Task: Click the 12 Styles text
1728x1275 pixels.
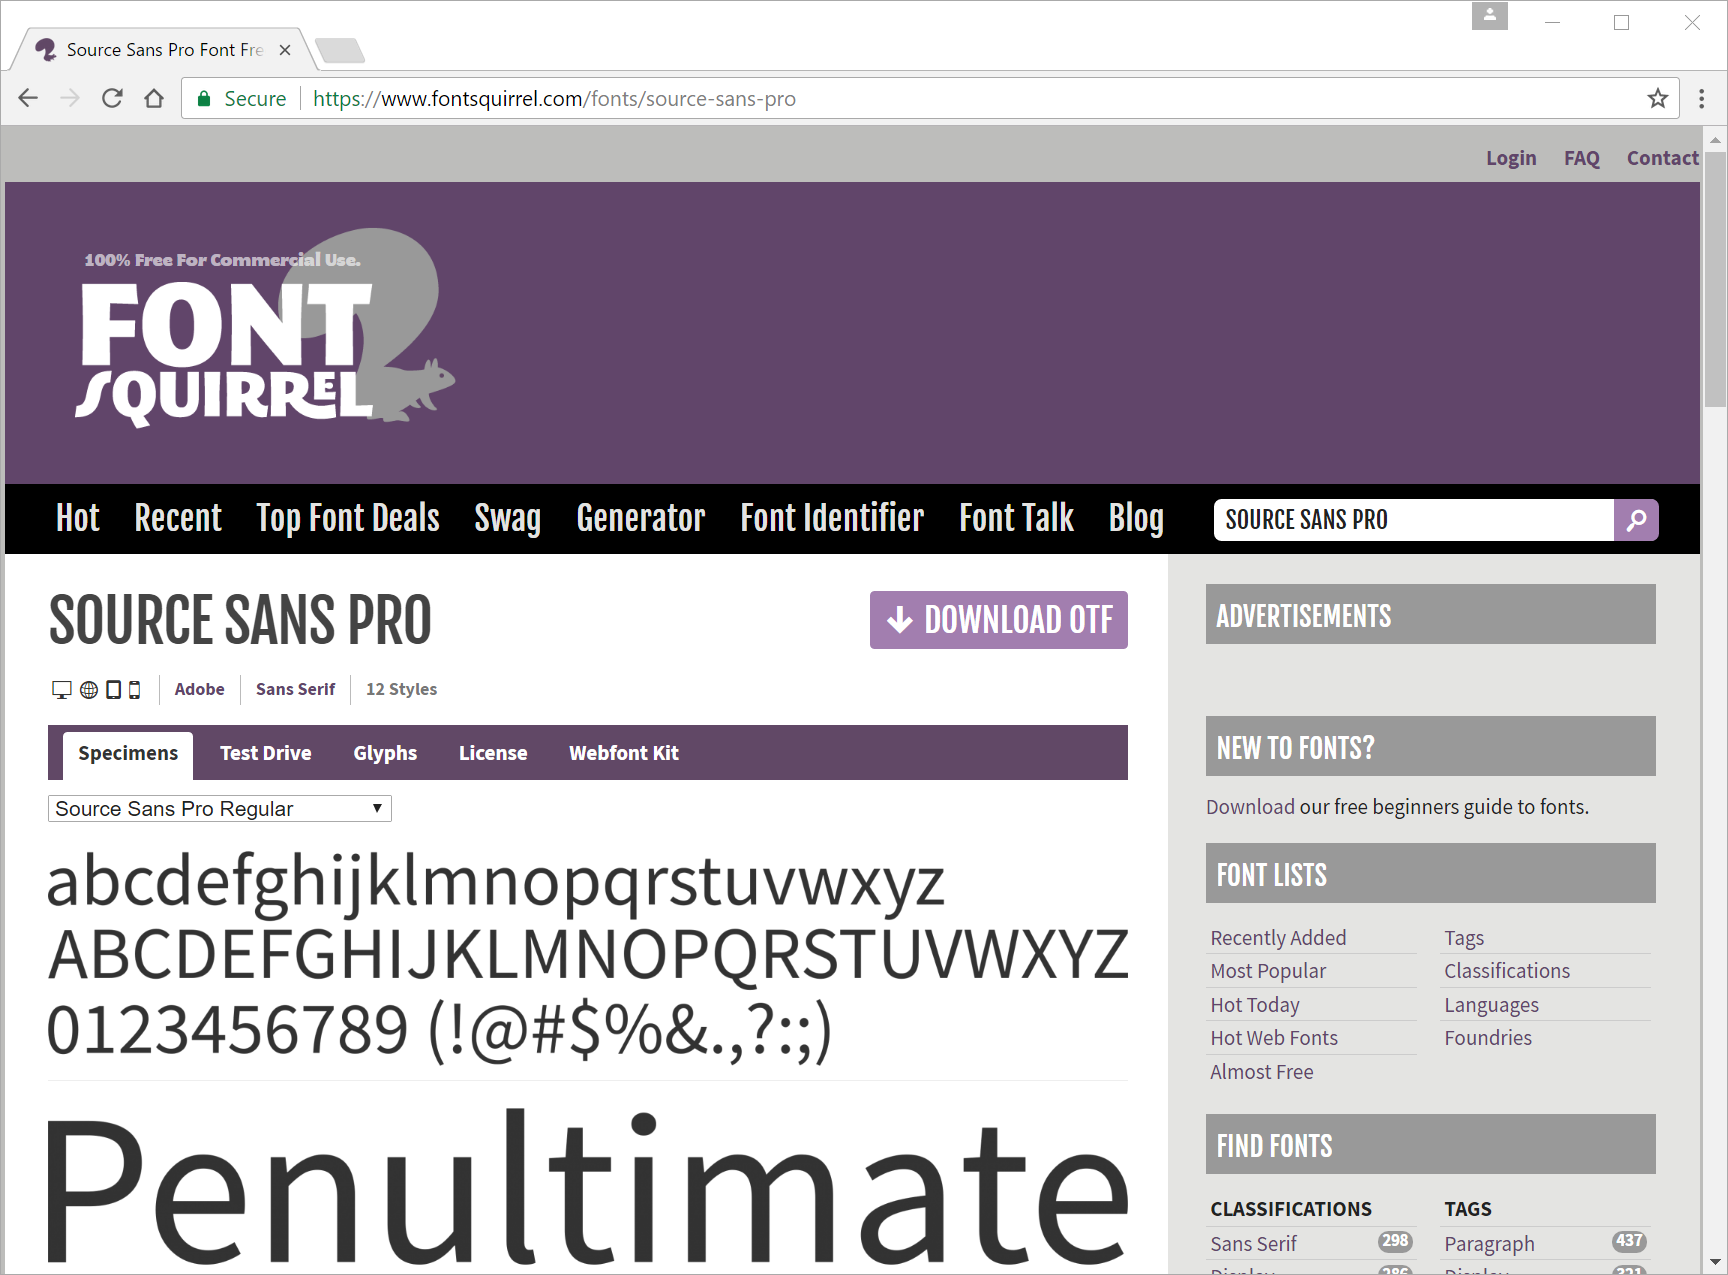Action: point(402,689)
